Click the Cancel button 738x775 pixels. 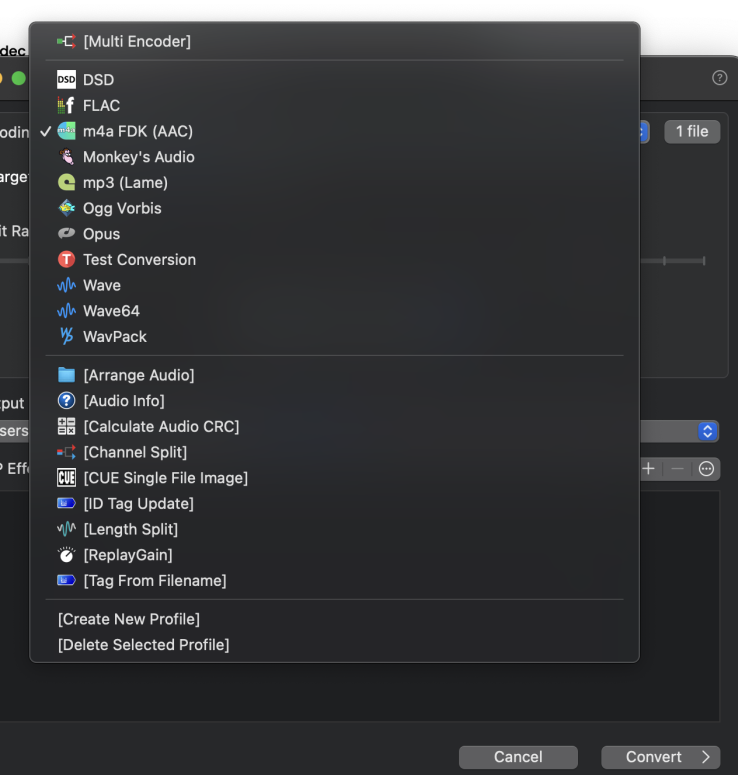[518, 757]
